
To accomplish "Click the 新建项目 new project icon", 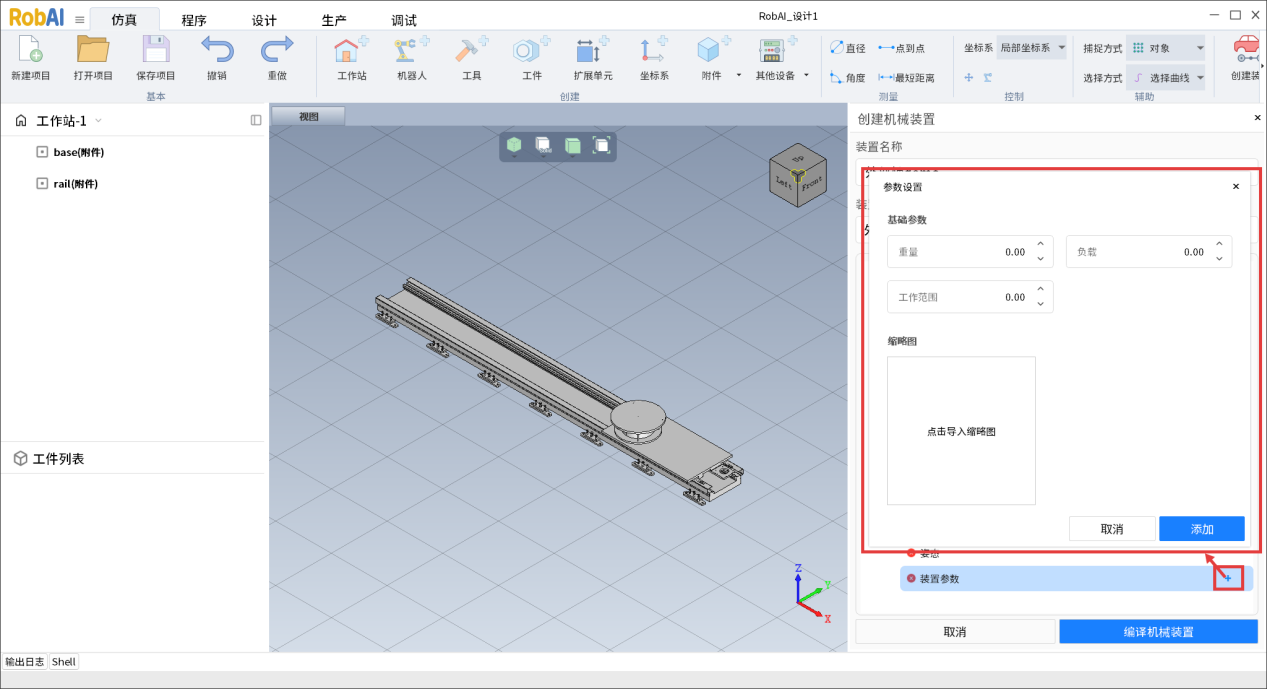I will click(x=30, y=50).
